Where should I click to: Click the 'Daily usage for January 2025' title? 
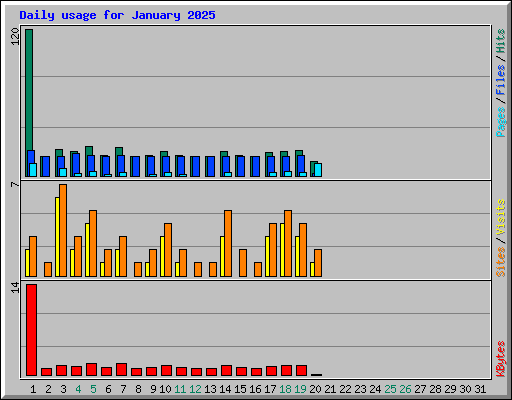coord(117,15)
